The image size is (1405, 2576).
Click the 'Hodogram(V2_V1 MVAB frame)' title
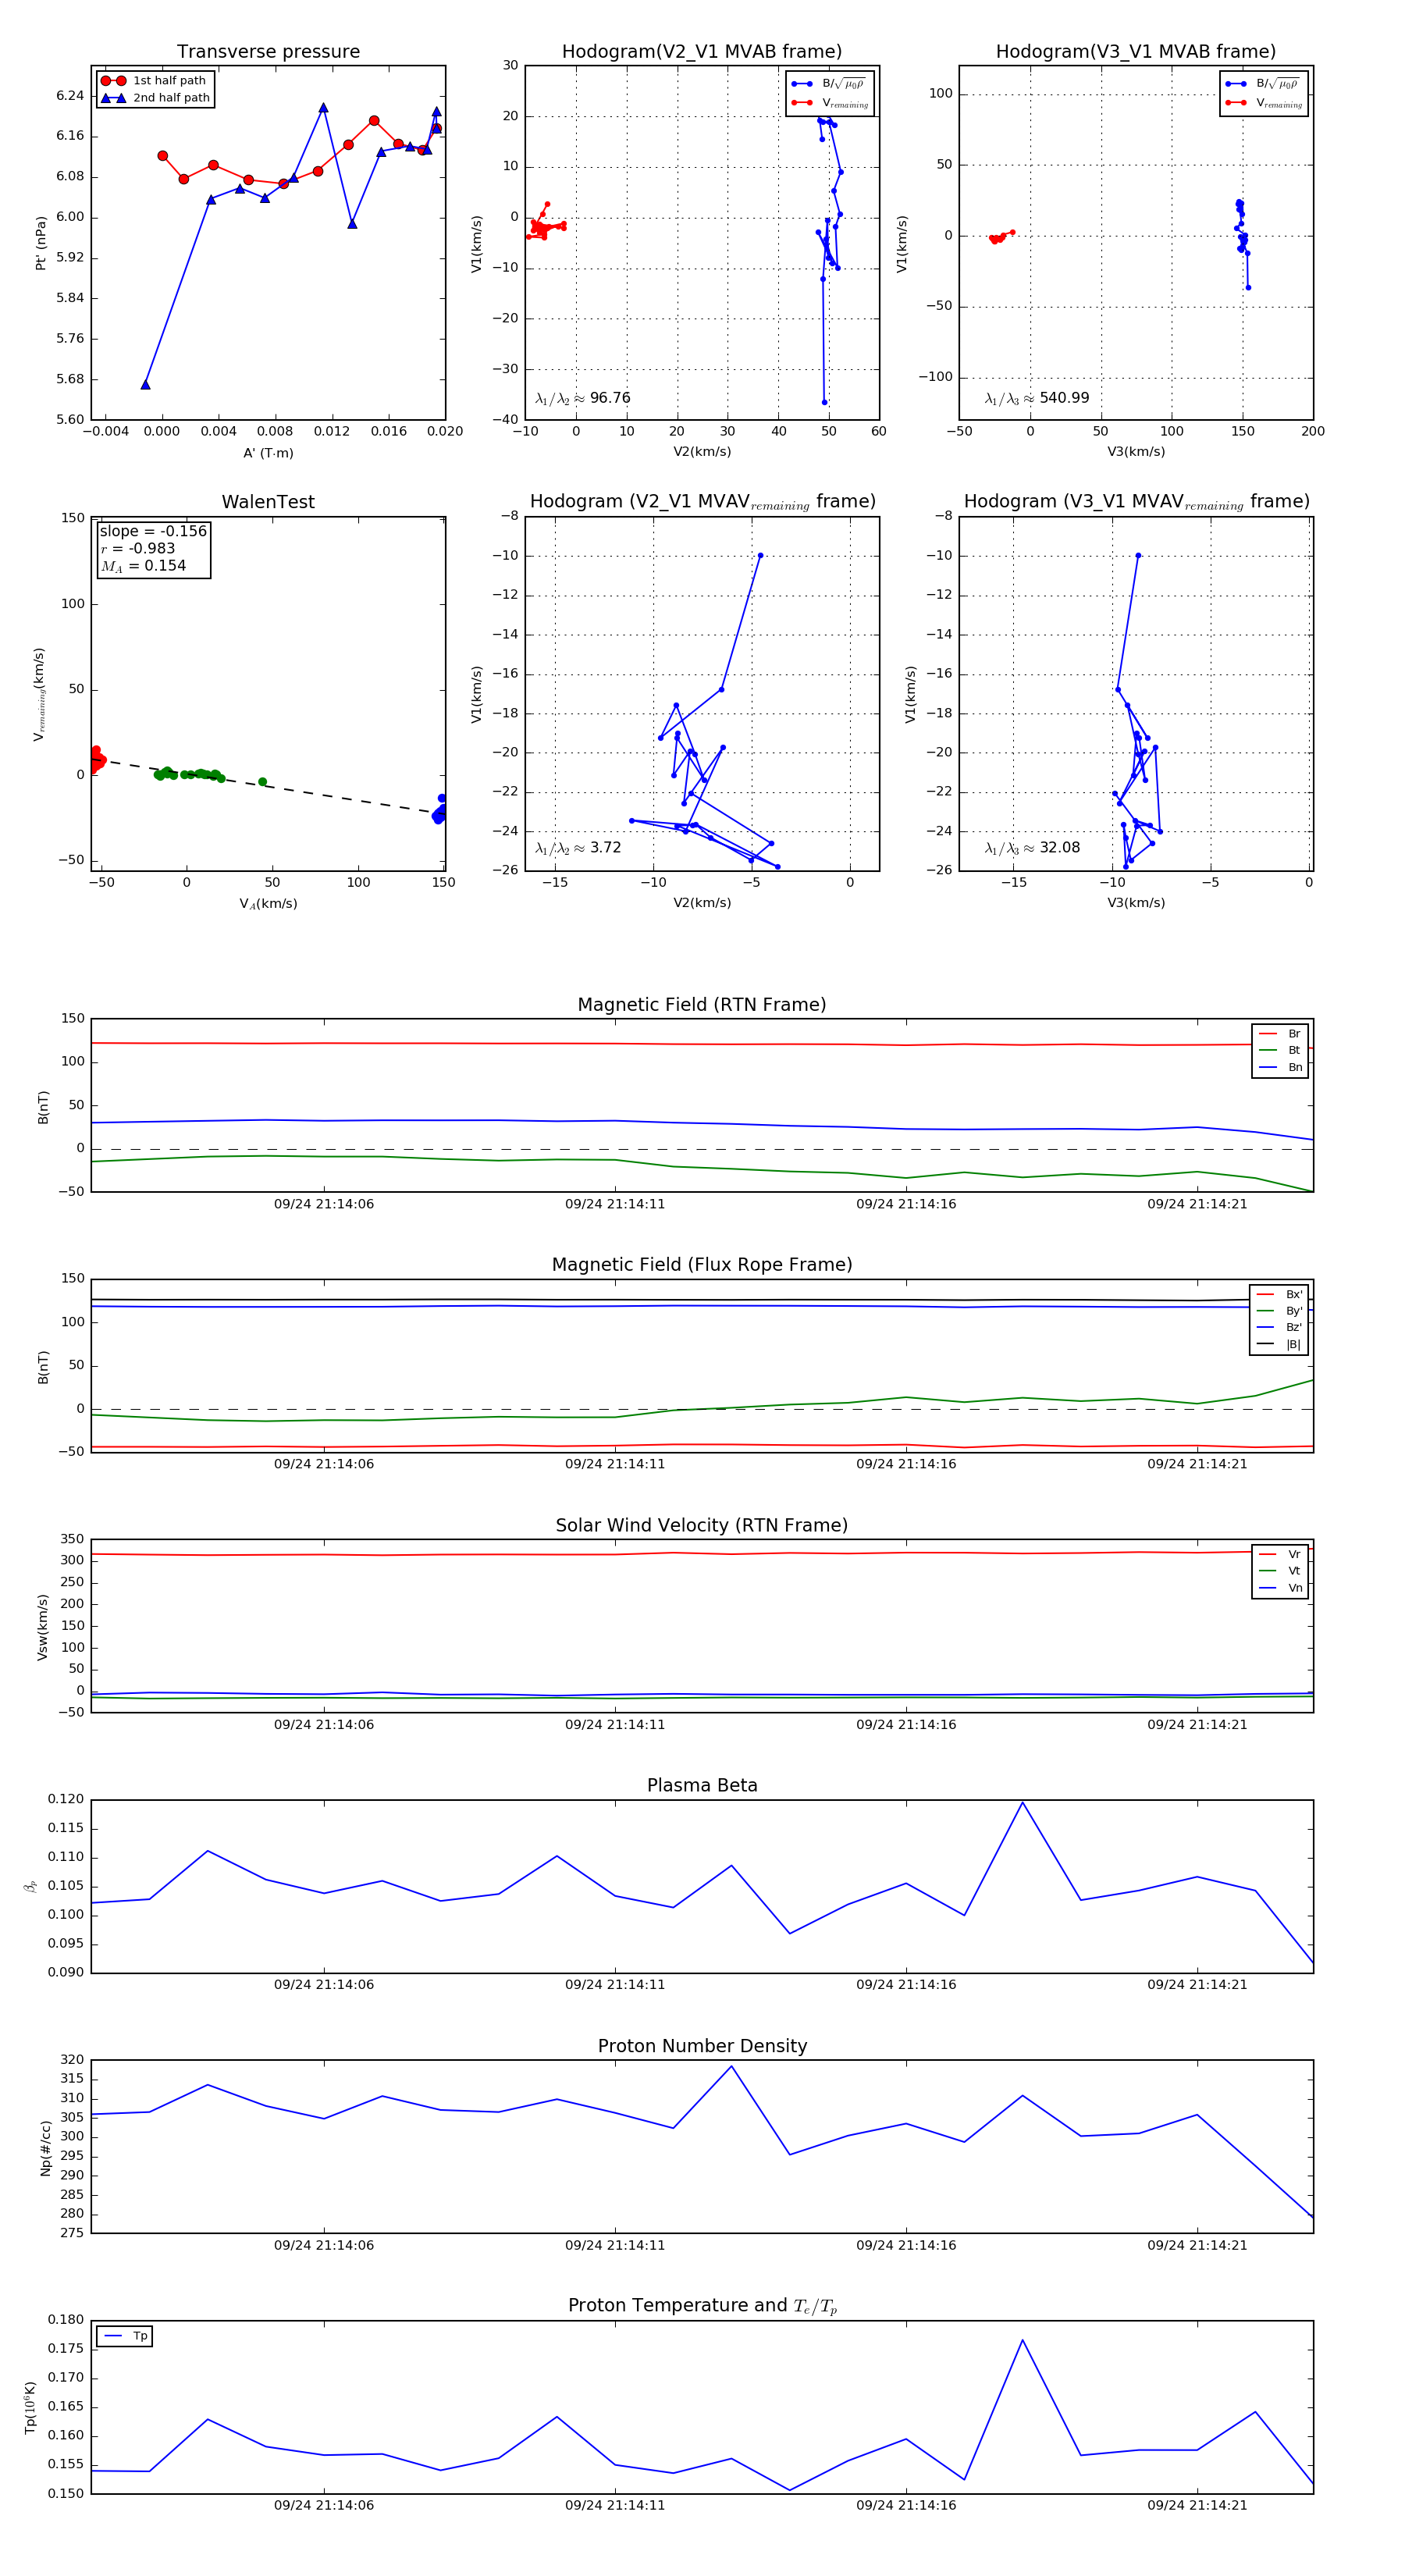[702, 52]
